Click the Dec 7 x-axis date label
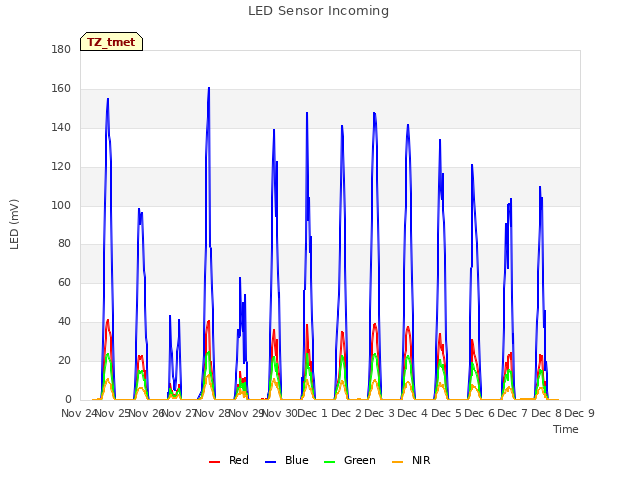Screen dimensions: 640x480 [513, 413]
